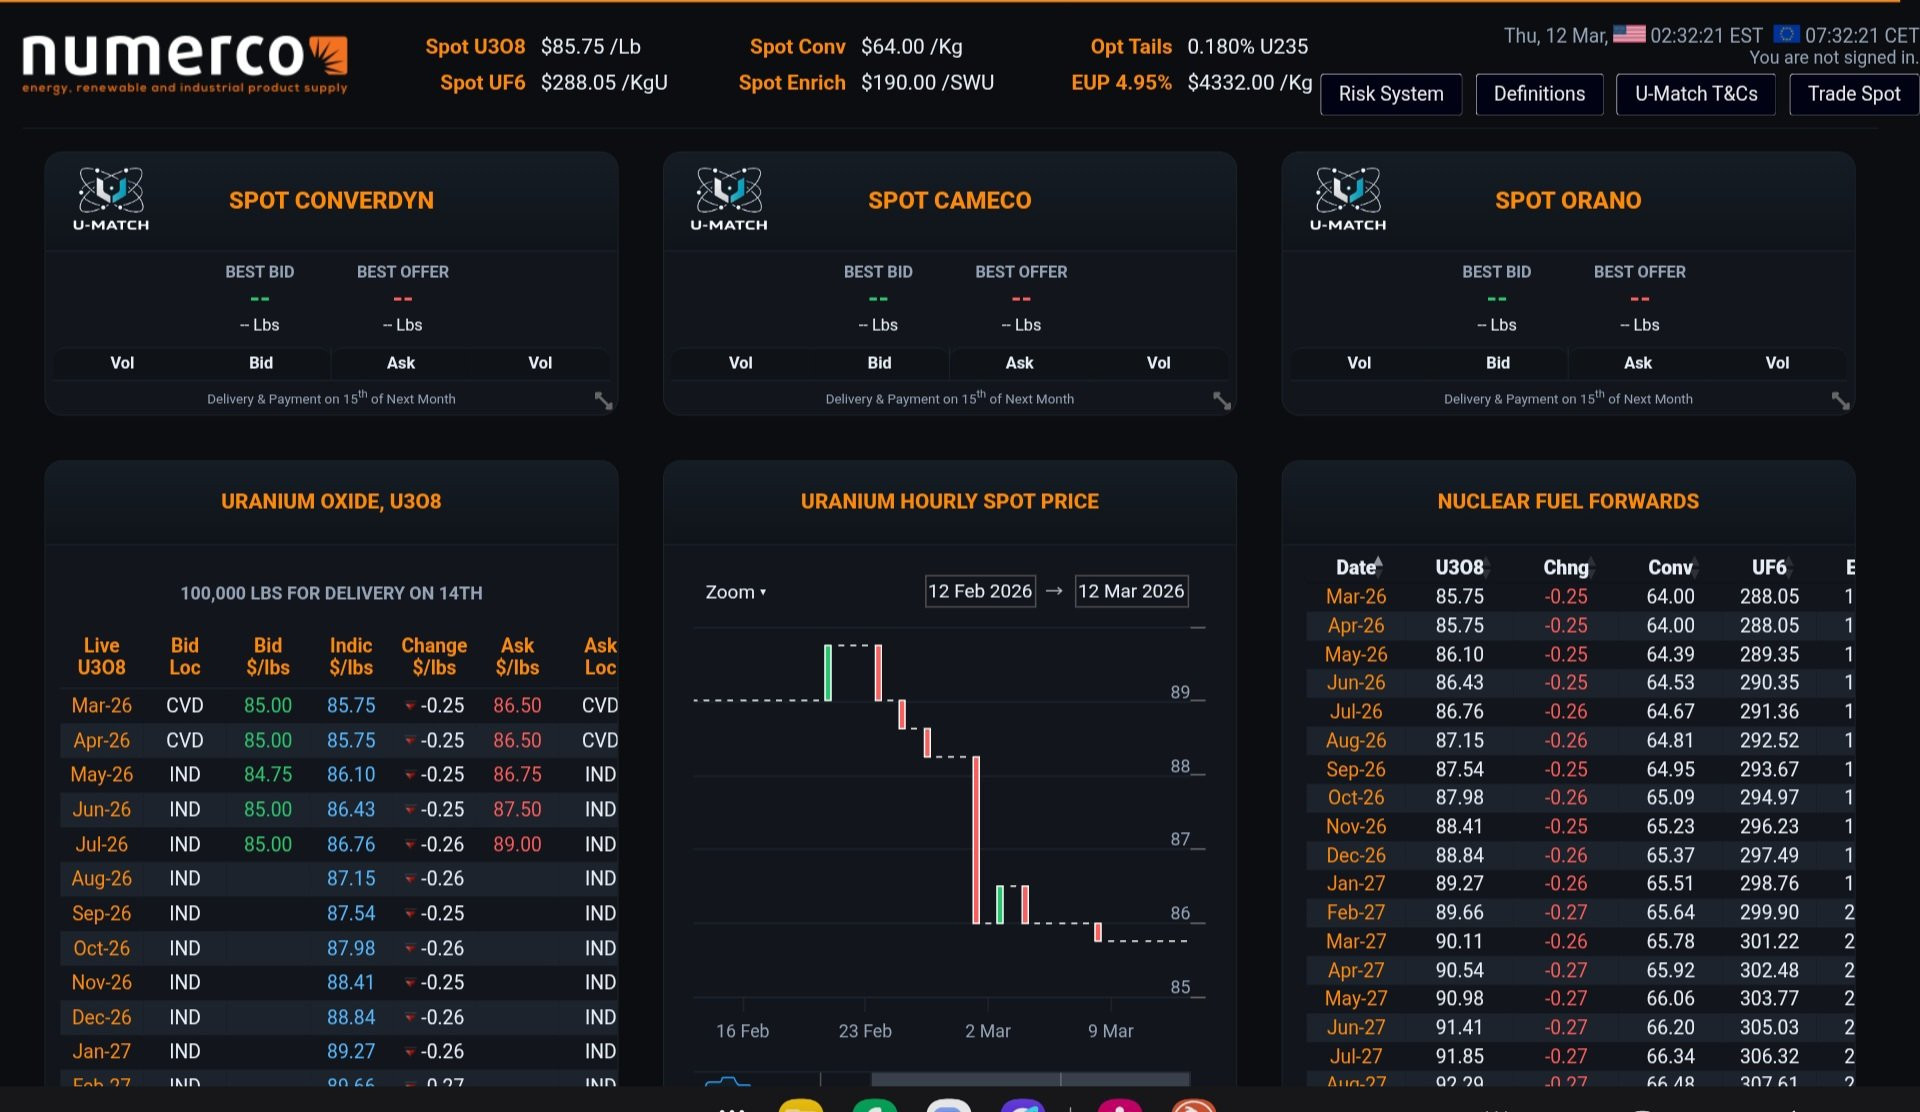The image size is (1920, 1112).
Task: Click the 12 Feb 2026 start date field
Action: [980, 591]
